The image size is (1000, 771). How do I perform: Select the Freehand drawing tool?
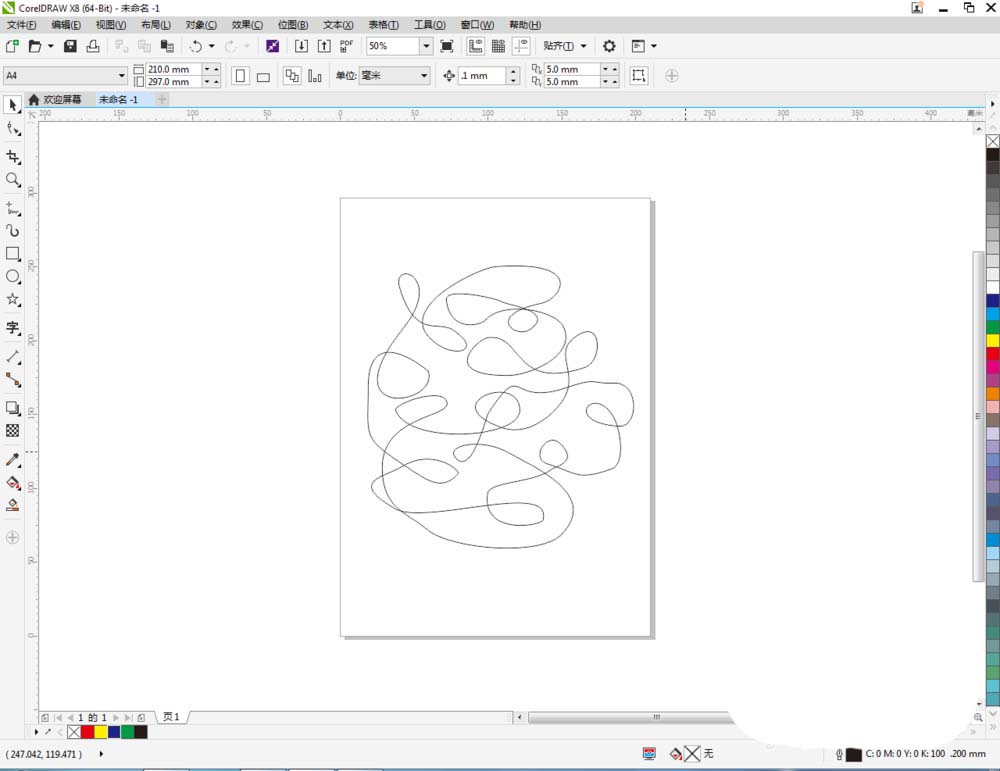click(12, 208)
